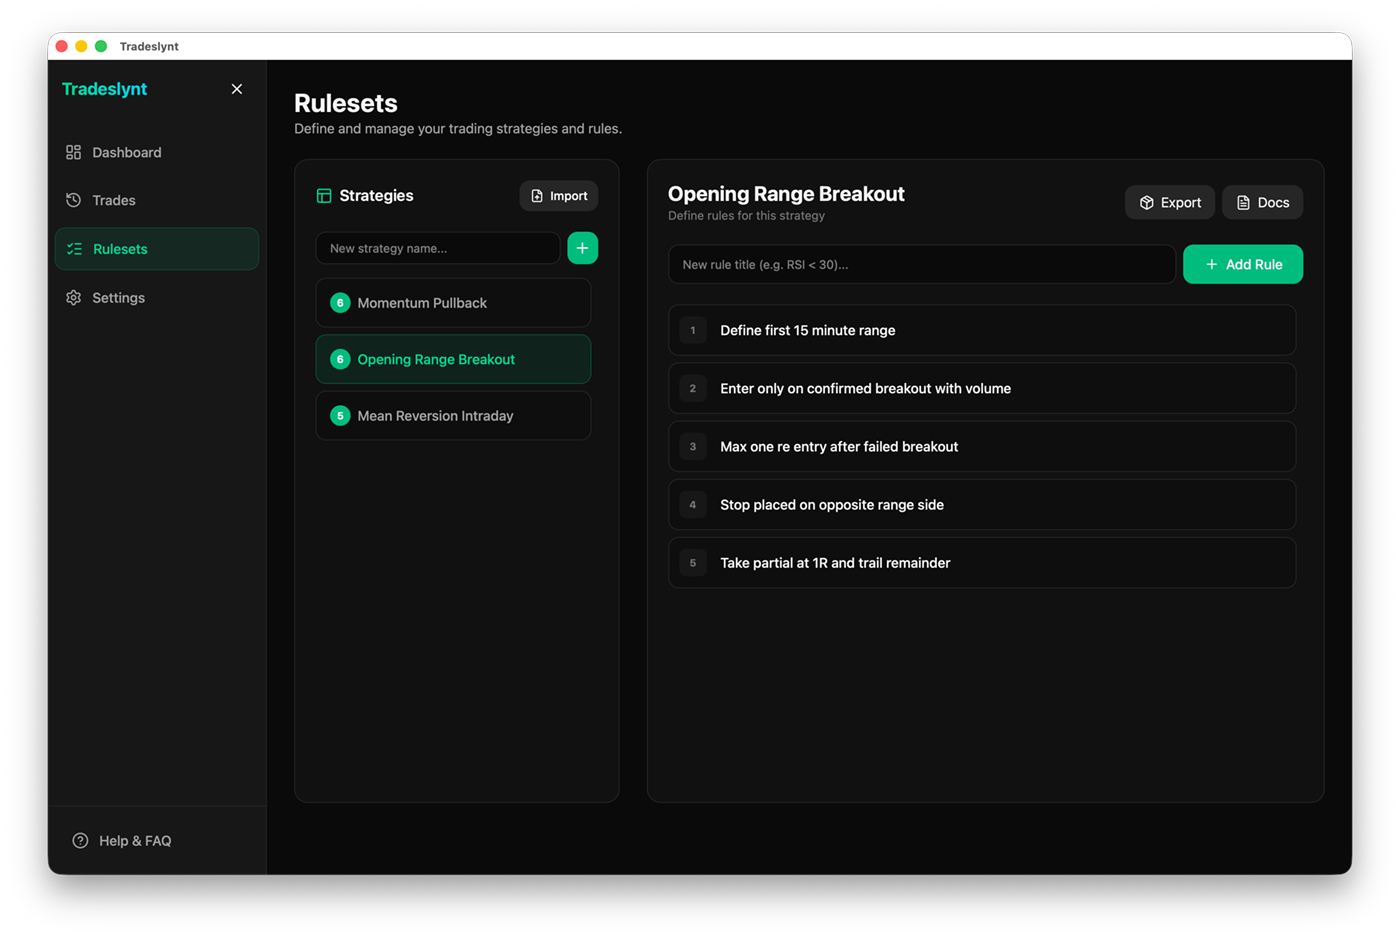Click the "Define rules for this strategy" subtitle
This screenshot has width=1400, height=938.
pyautogui.click(x=746, y=216)
